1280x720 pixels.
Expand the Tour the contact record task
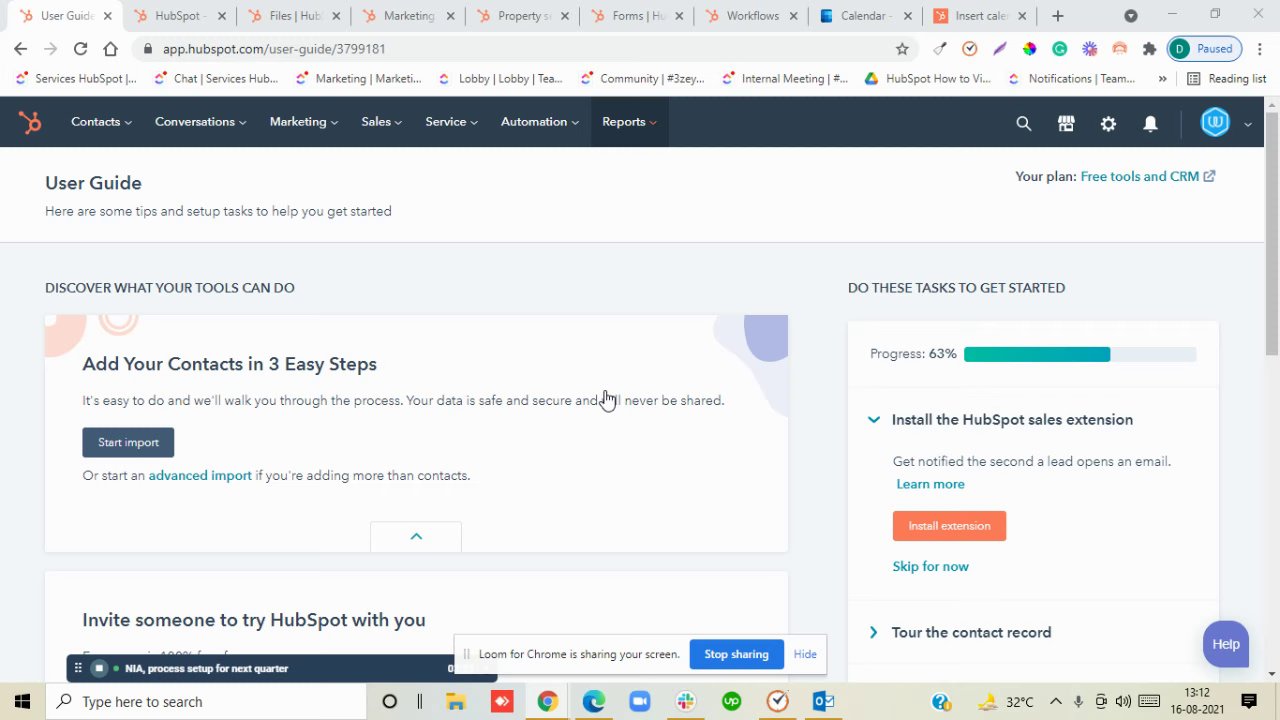tap(874, 633)
